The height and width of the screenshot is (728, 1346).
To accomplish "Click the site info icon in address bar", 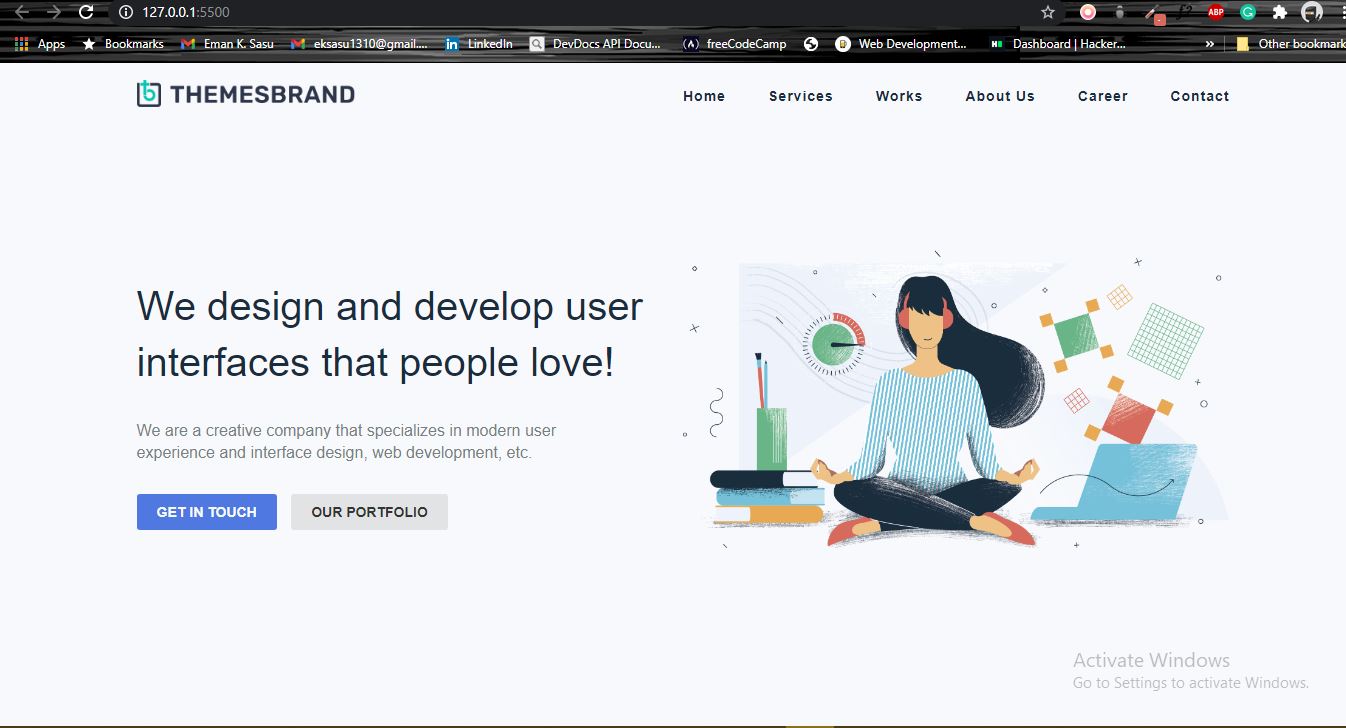I will (x=124, y=12).
